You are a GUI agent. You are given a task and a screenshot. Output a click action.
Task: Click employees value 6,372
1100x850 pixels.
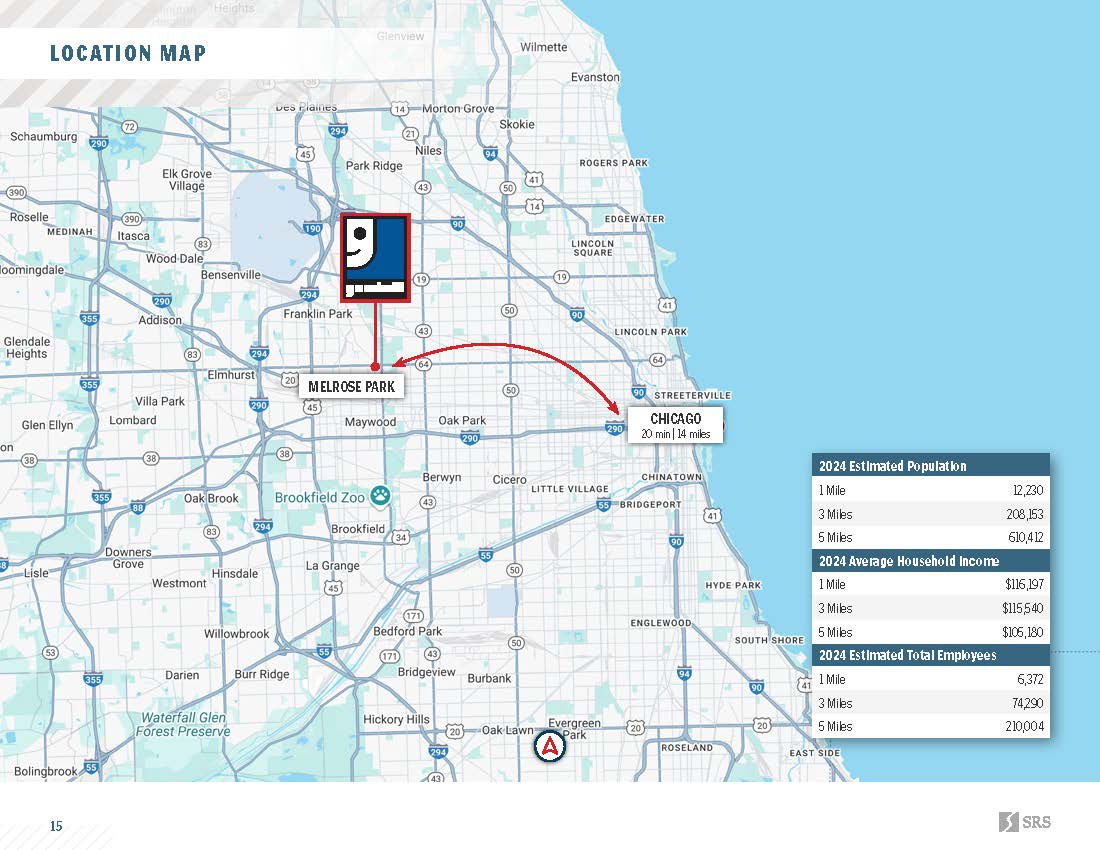click(x=1030, y=679)
